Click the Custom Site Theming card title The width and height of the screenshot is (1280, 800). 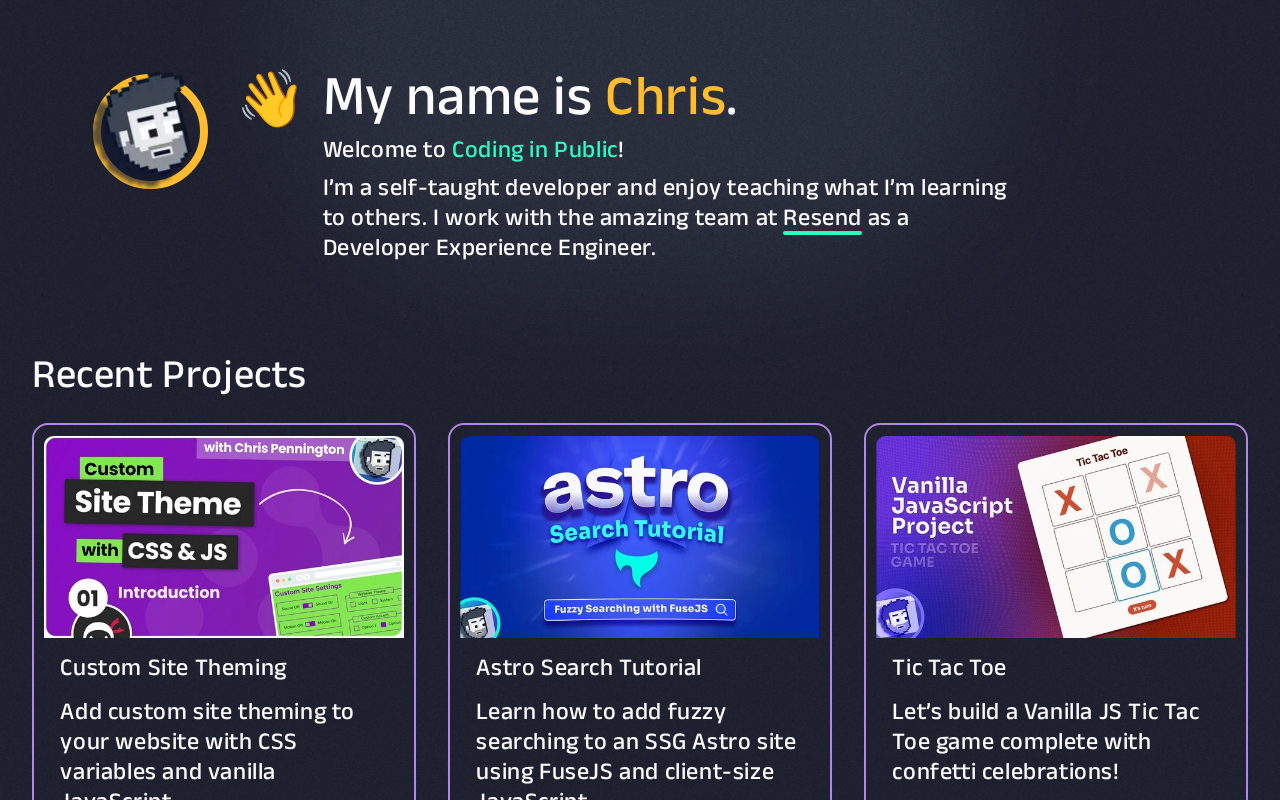tap(173, 668)
